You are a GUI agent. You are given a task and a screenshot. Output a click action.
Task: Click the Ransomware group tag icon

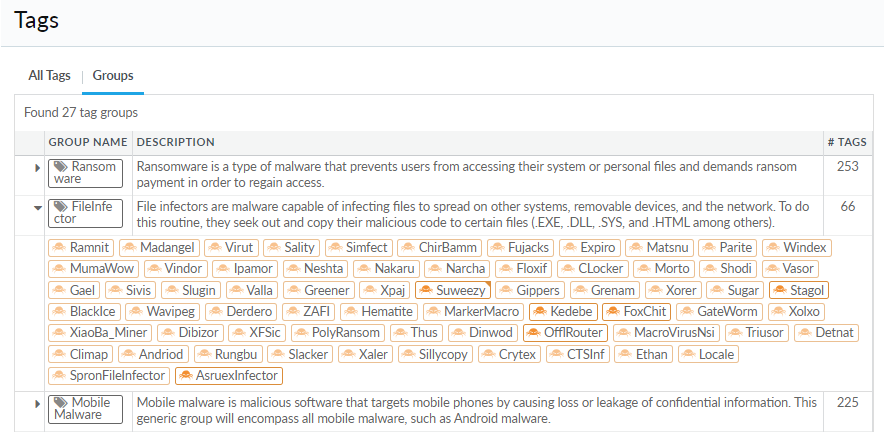click(x=61, y=167)
